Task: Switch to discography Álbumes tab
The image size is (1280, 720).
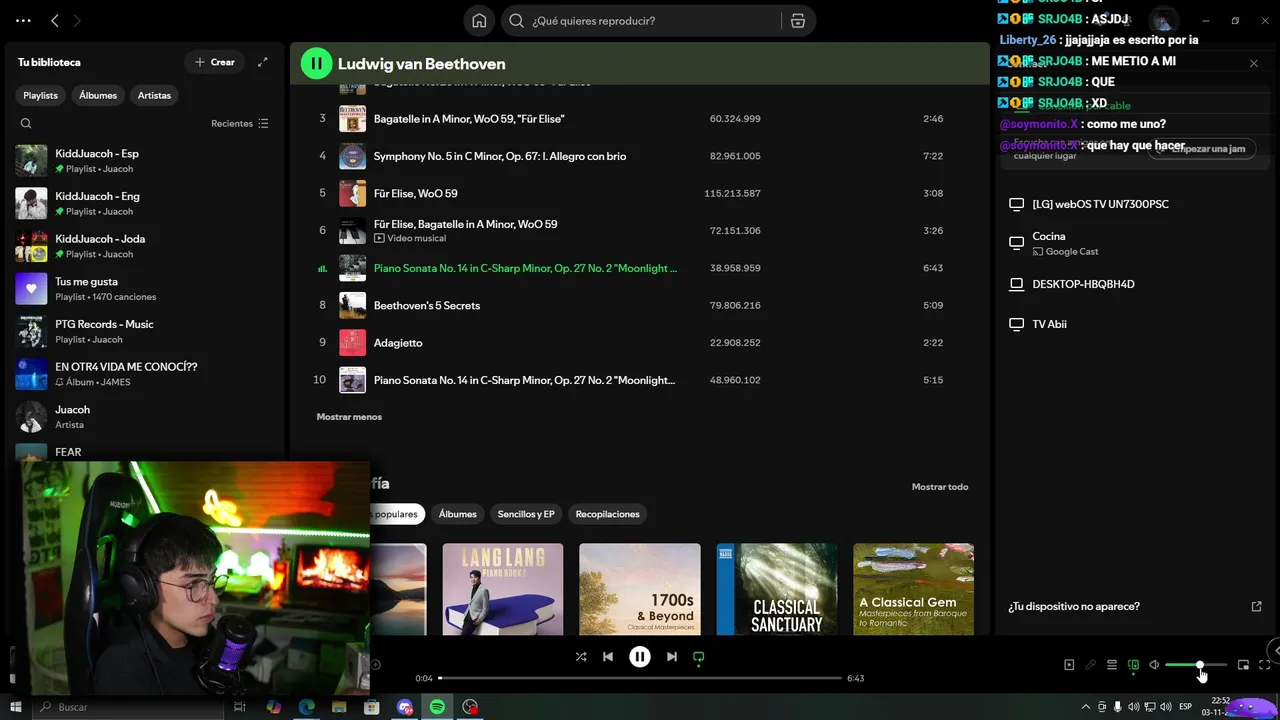Action: [x=458, y=514]
